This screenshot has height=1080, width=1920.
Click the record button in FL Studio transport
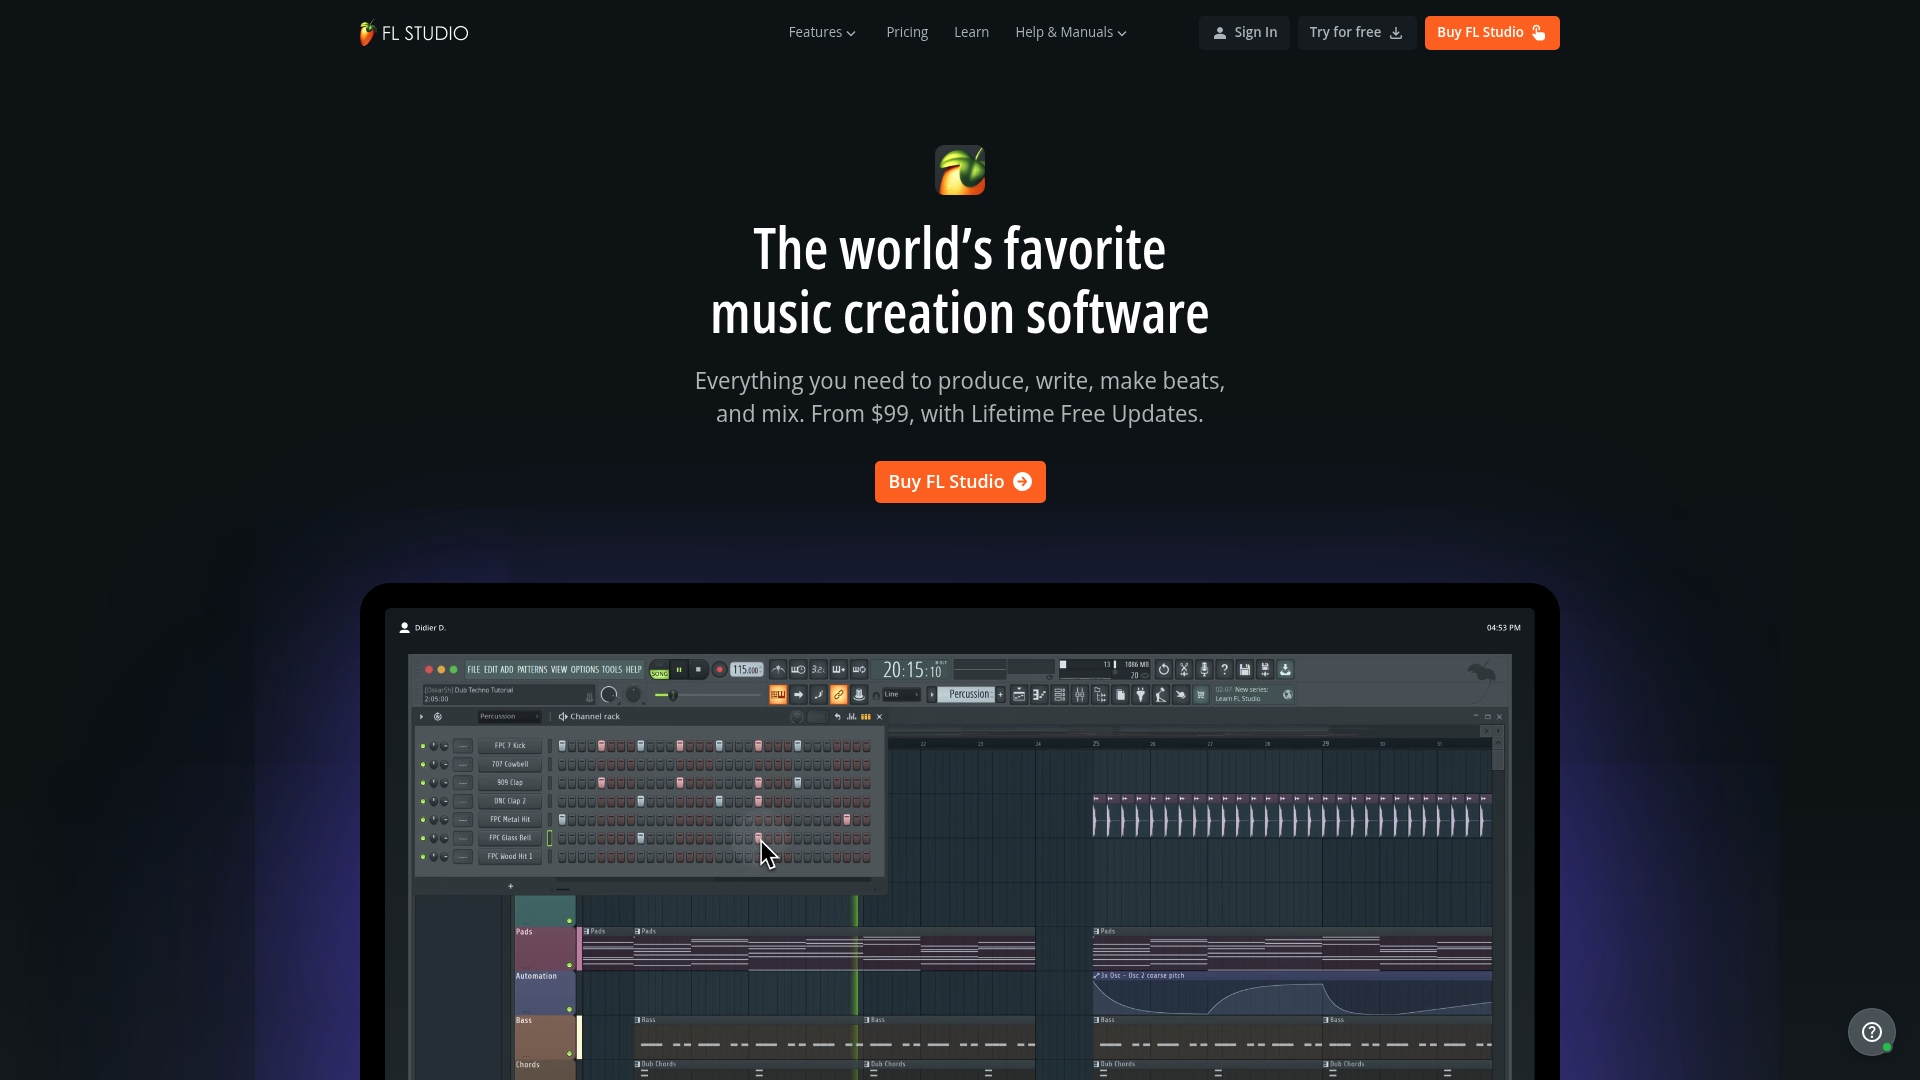click(719, 669)
